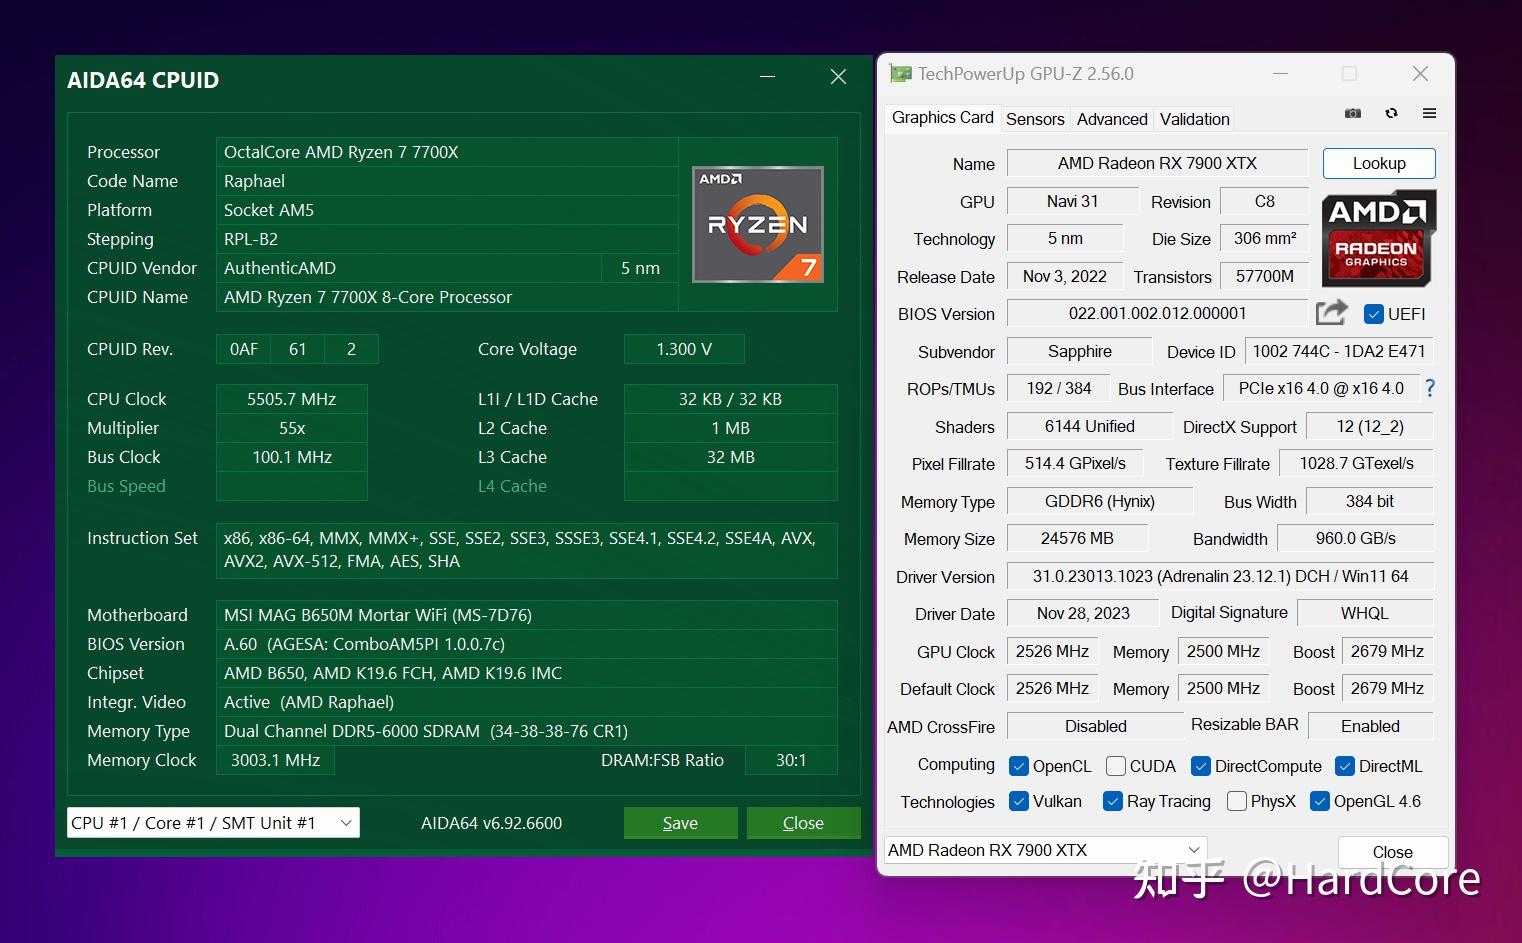Click the GPU-Z screenshot camera icon
The height and width of the screenshot is (943, 1522).
1353,114
